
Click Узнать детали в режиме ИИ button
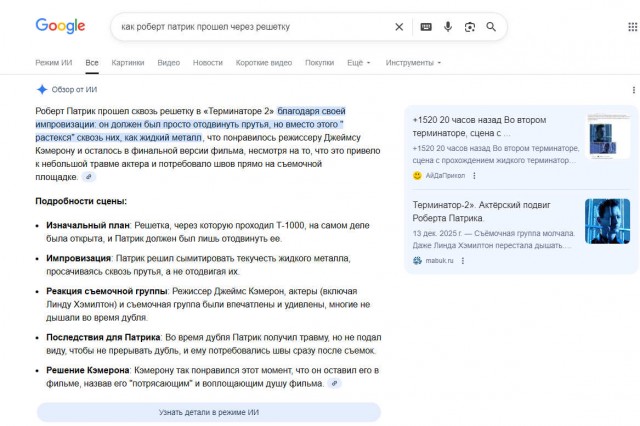click(209, 412)
